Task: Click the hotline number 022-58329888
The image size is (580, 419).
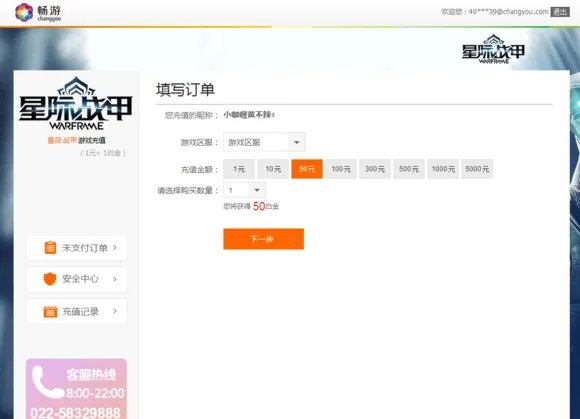Action: point(75,413)
